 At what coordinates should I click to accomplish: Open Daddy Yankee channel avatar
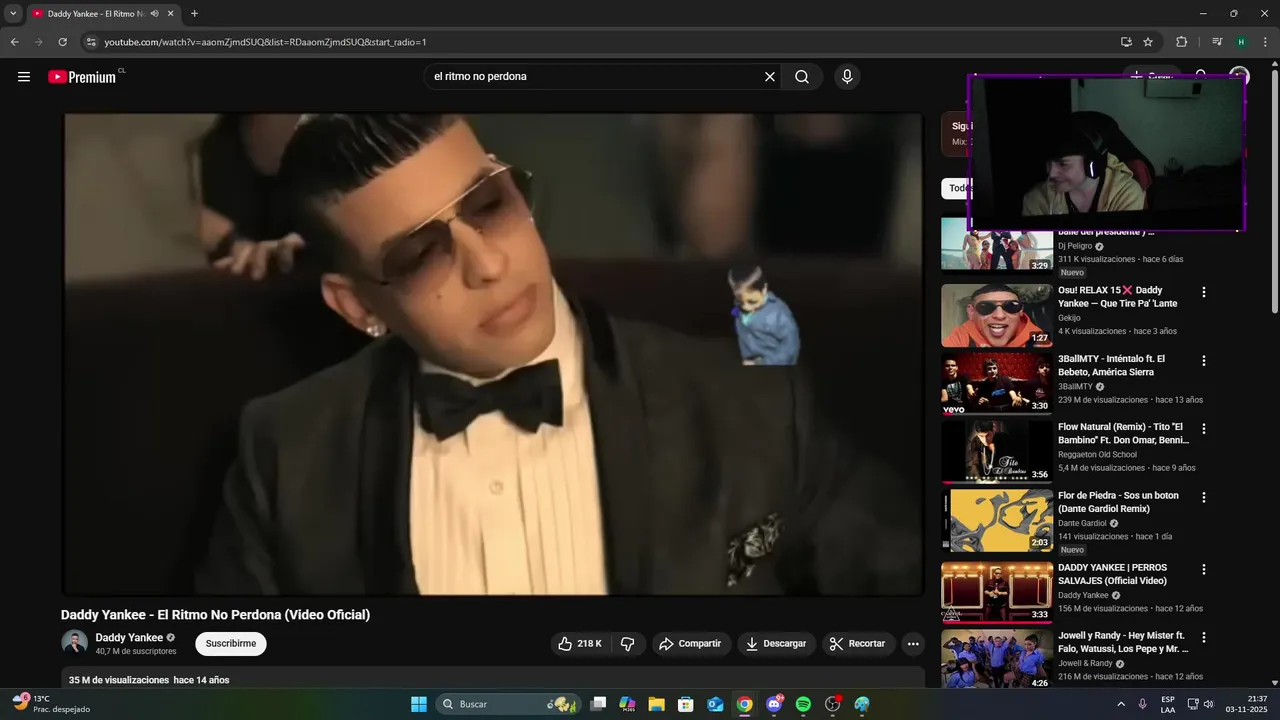(74, 643)
